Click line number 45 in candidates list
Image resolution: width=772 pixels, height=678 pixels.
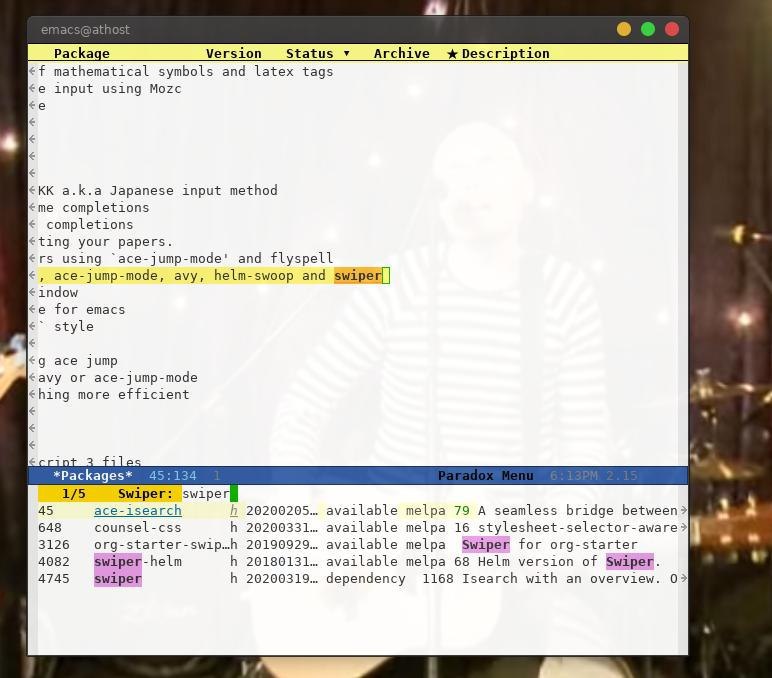46,511
